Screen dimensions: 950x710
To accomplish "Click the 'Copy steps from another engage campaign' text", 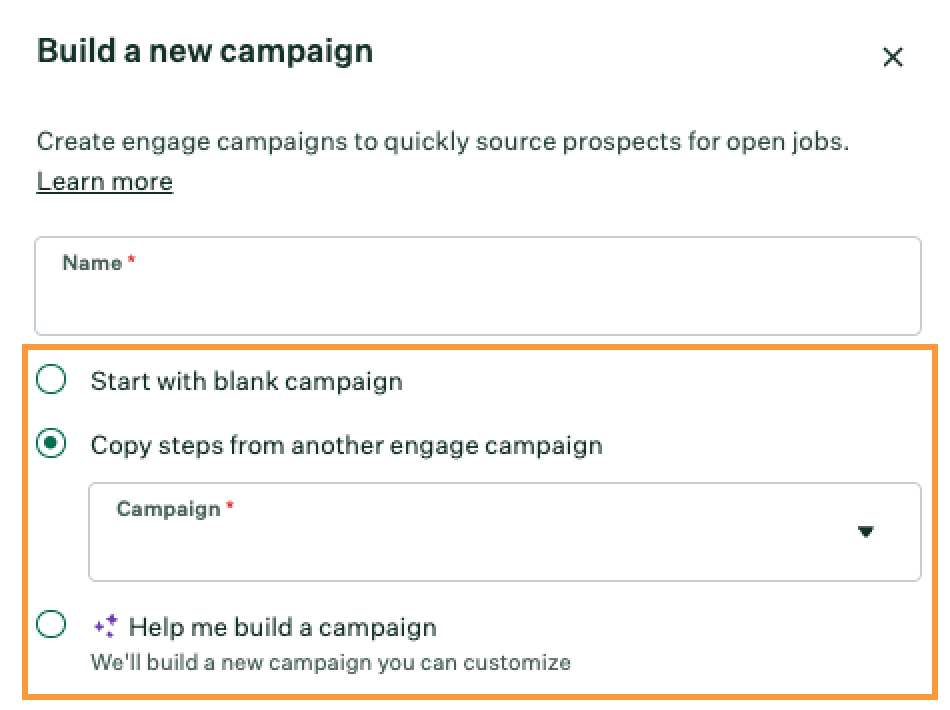I will 347,445.
